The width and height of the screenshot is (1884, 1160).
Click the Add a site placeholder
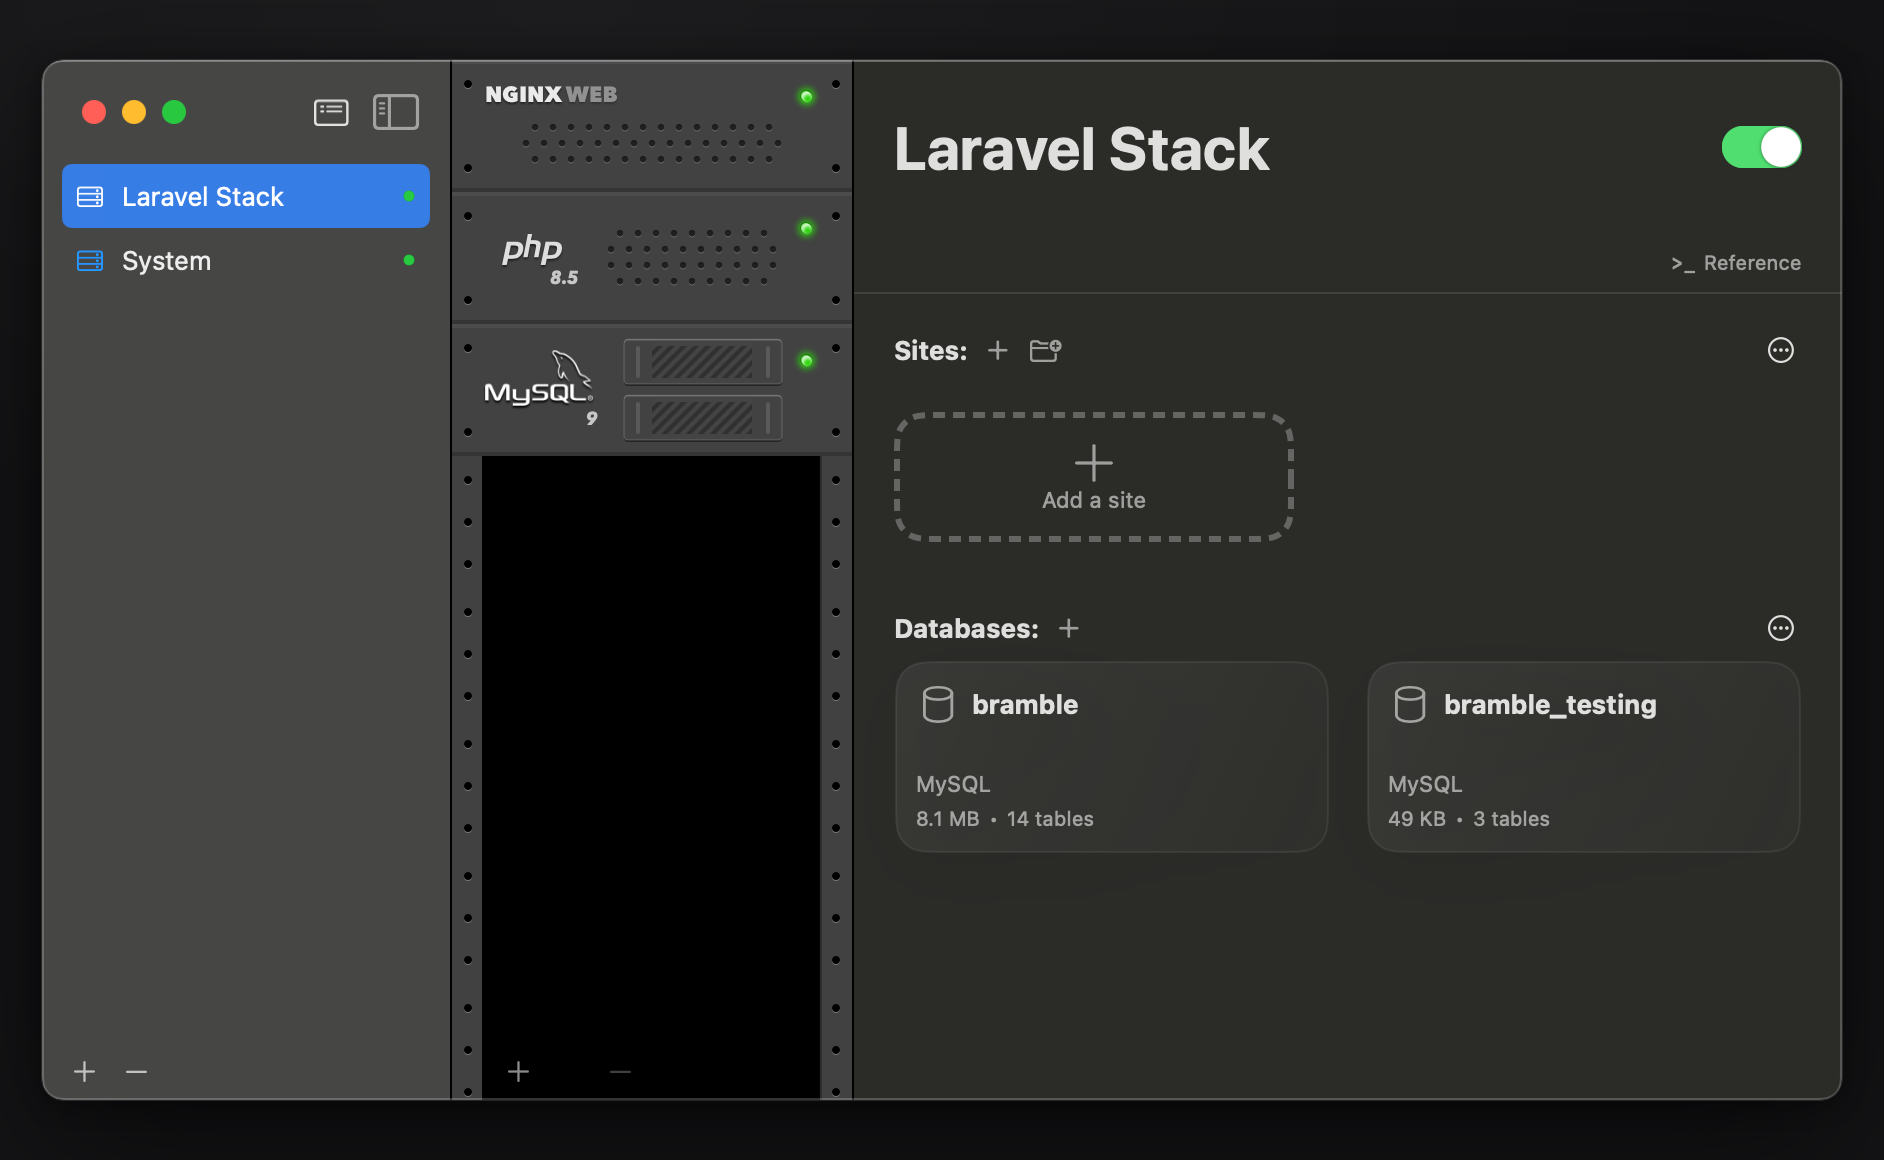click(x=1094, y=477)
